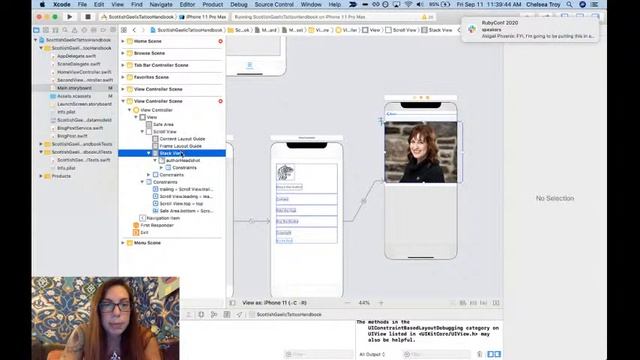Open the Symbol navigator icon

click(x=55, y=30)
